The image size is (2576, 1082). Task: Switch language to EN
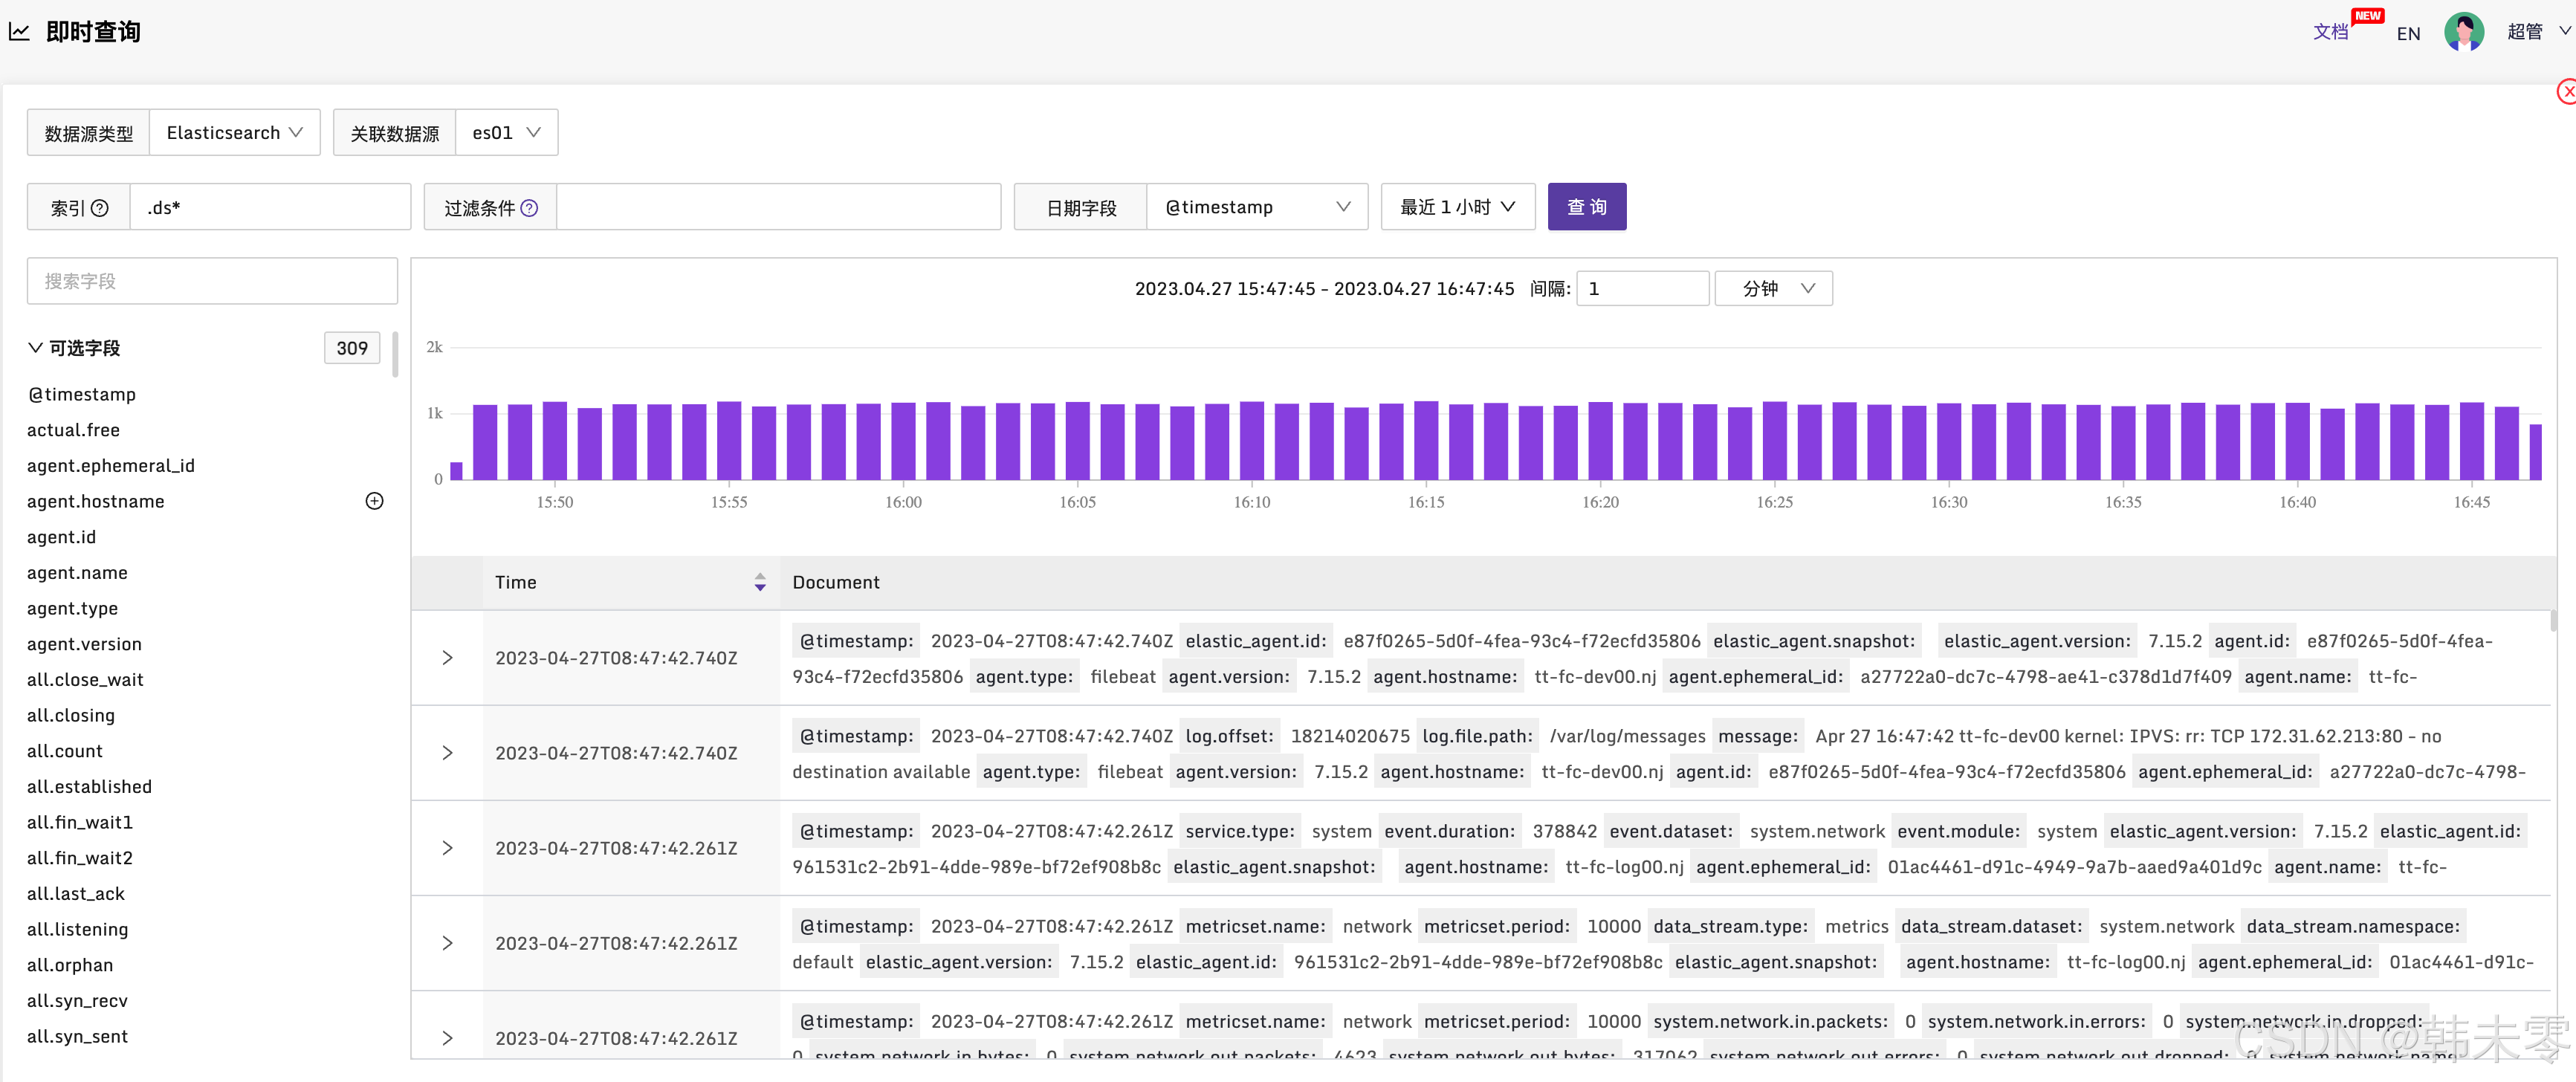click(2408, 34)
